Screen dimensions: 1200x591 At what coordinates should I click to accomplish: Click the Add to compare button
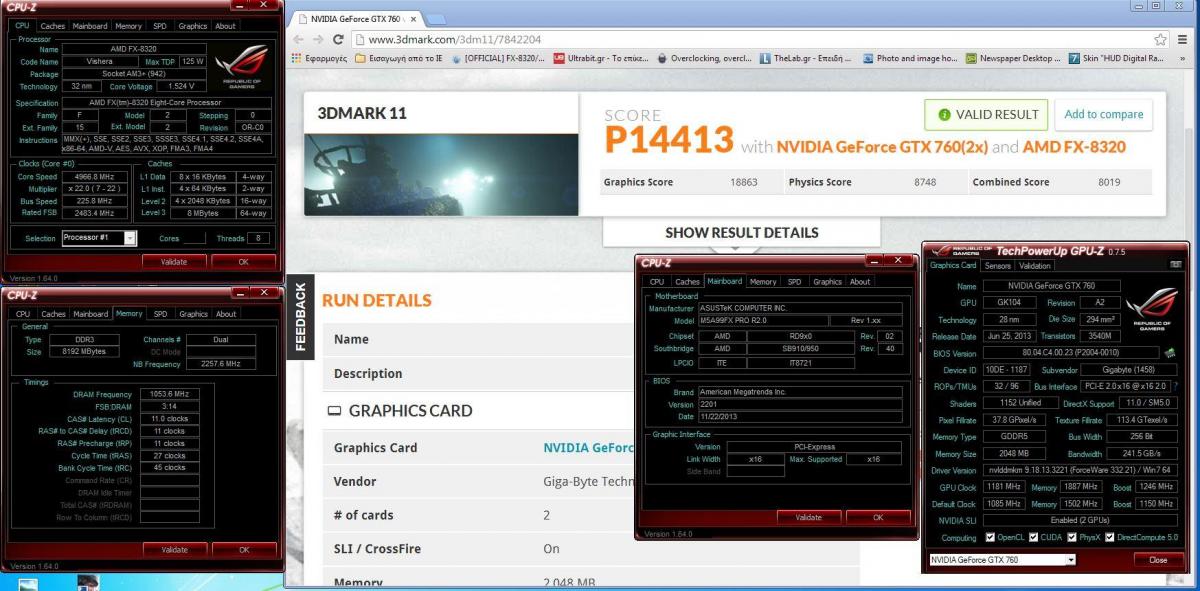coord(1103,115)
